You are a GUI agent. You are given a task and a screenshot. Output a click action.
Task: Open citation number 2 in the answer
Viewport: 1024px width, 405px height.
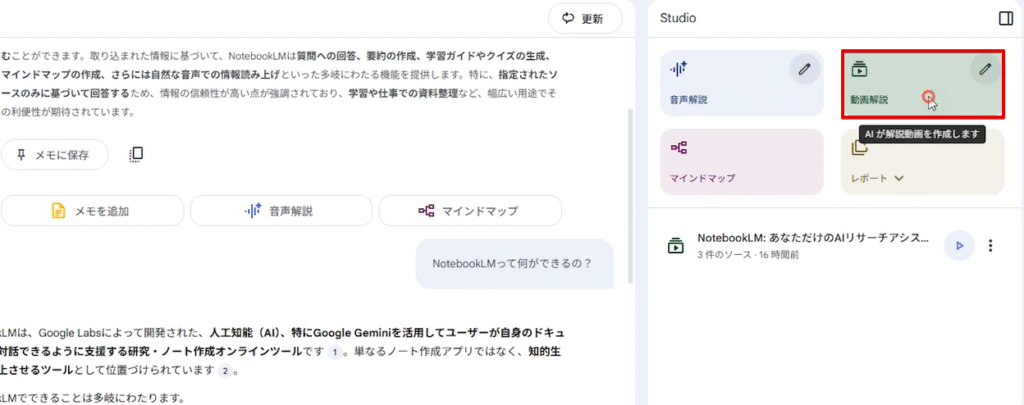tap(226, 371)
